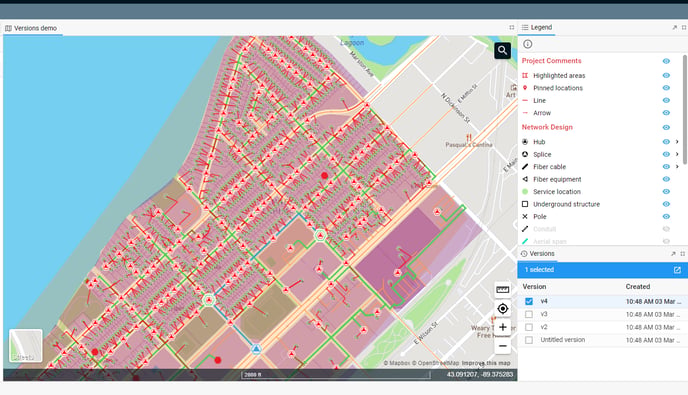Select the Legend tab
Viewport: 688px width, 395px height.
click(537, 27)
